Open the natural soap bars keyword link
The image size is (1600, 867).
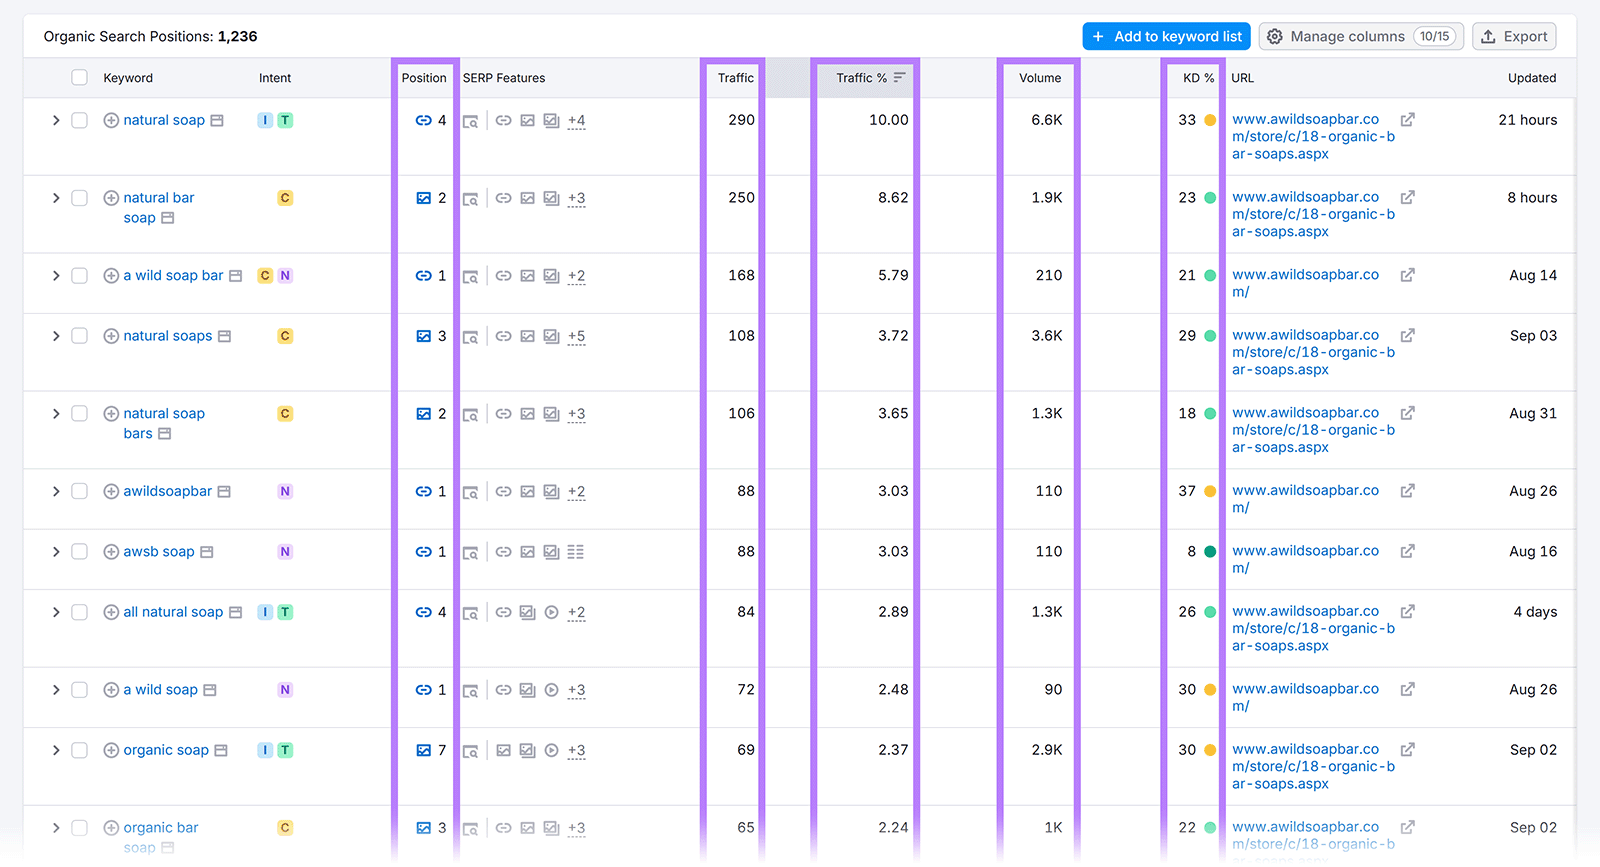click(x=163, y=414)
